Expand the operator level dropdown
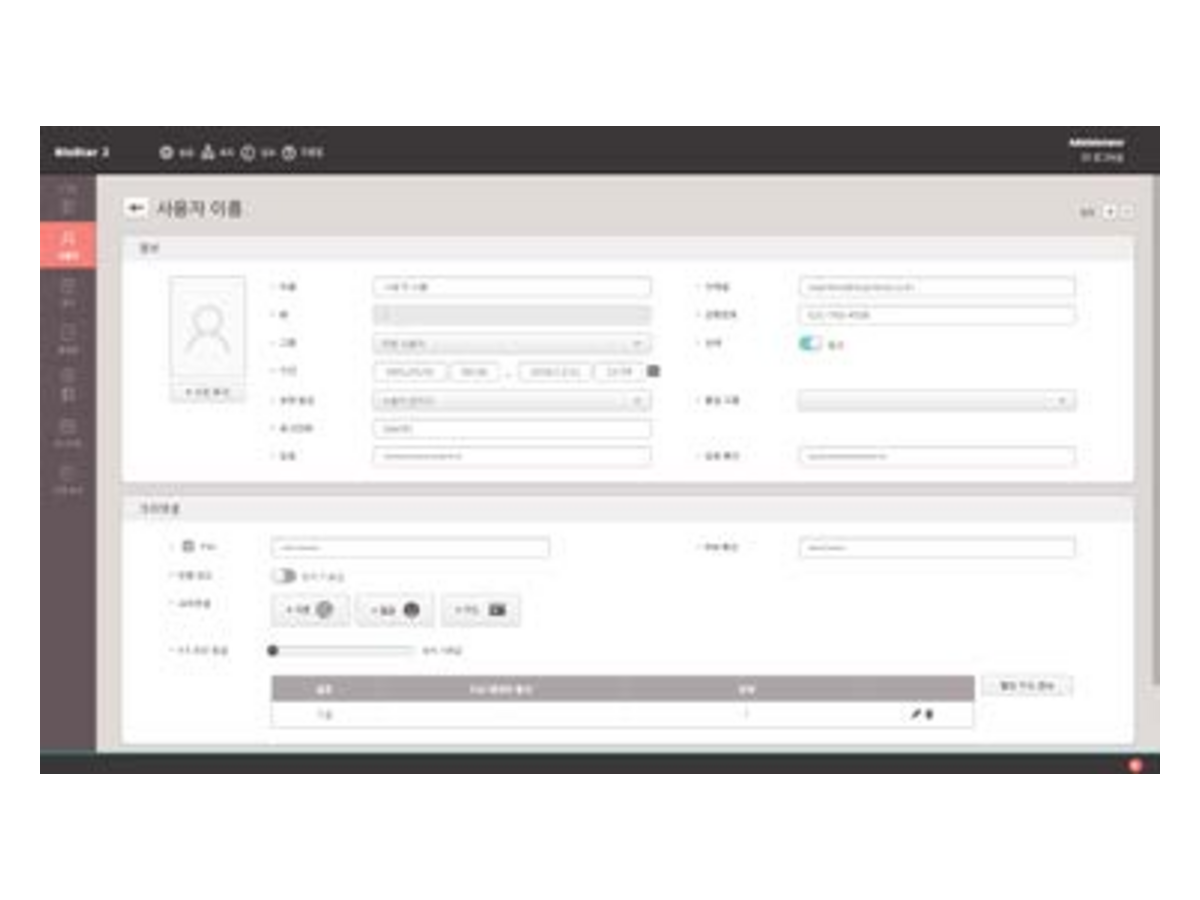The image size is (1200, 900). click(511, 400)
